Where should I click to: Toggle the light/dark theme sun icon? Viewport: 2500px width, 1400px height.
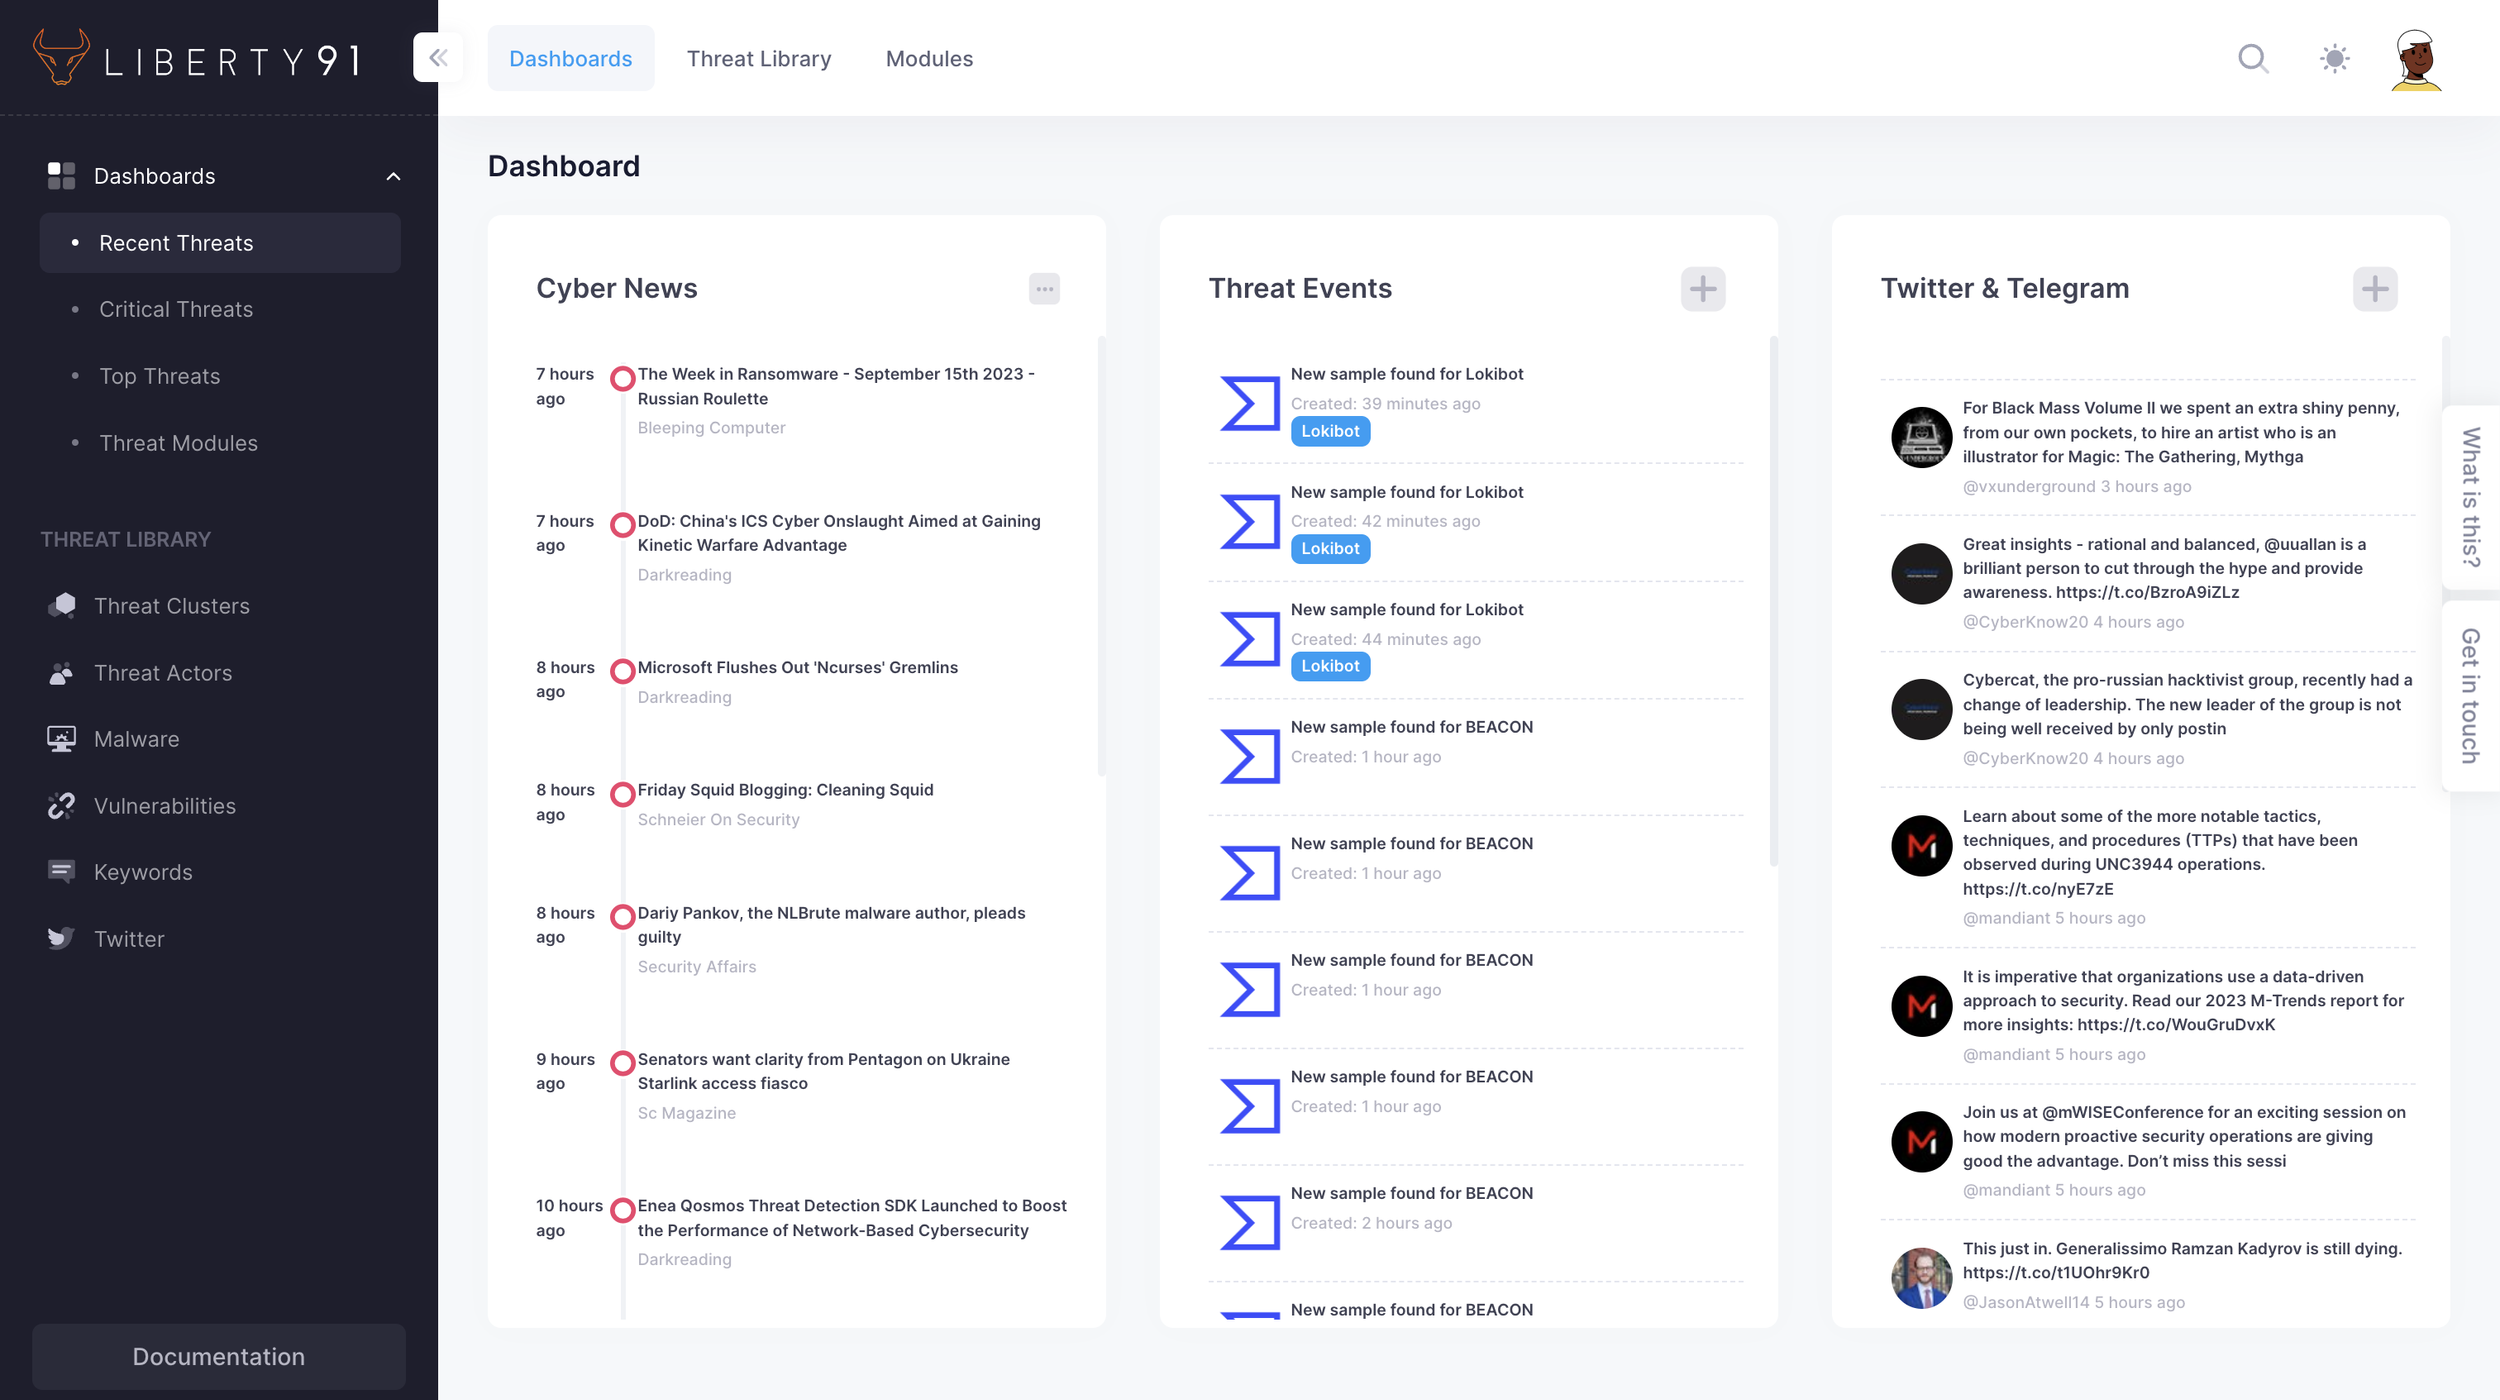pyautogui.click(x=2334, y=58)
